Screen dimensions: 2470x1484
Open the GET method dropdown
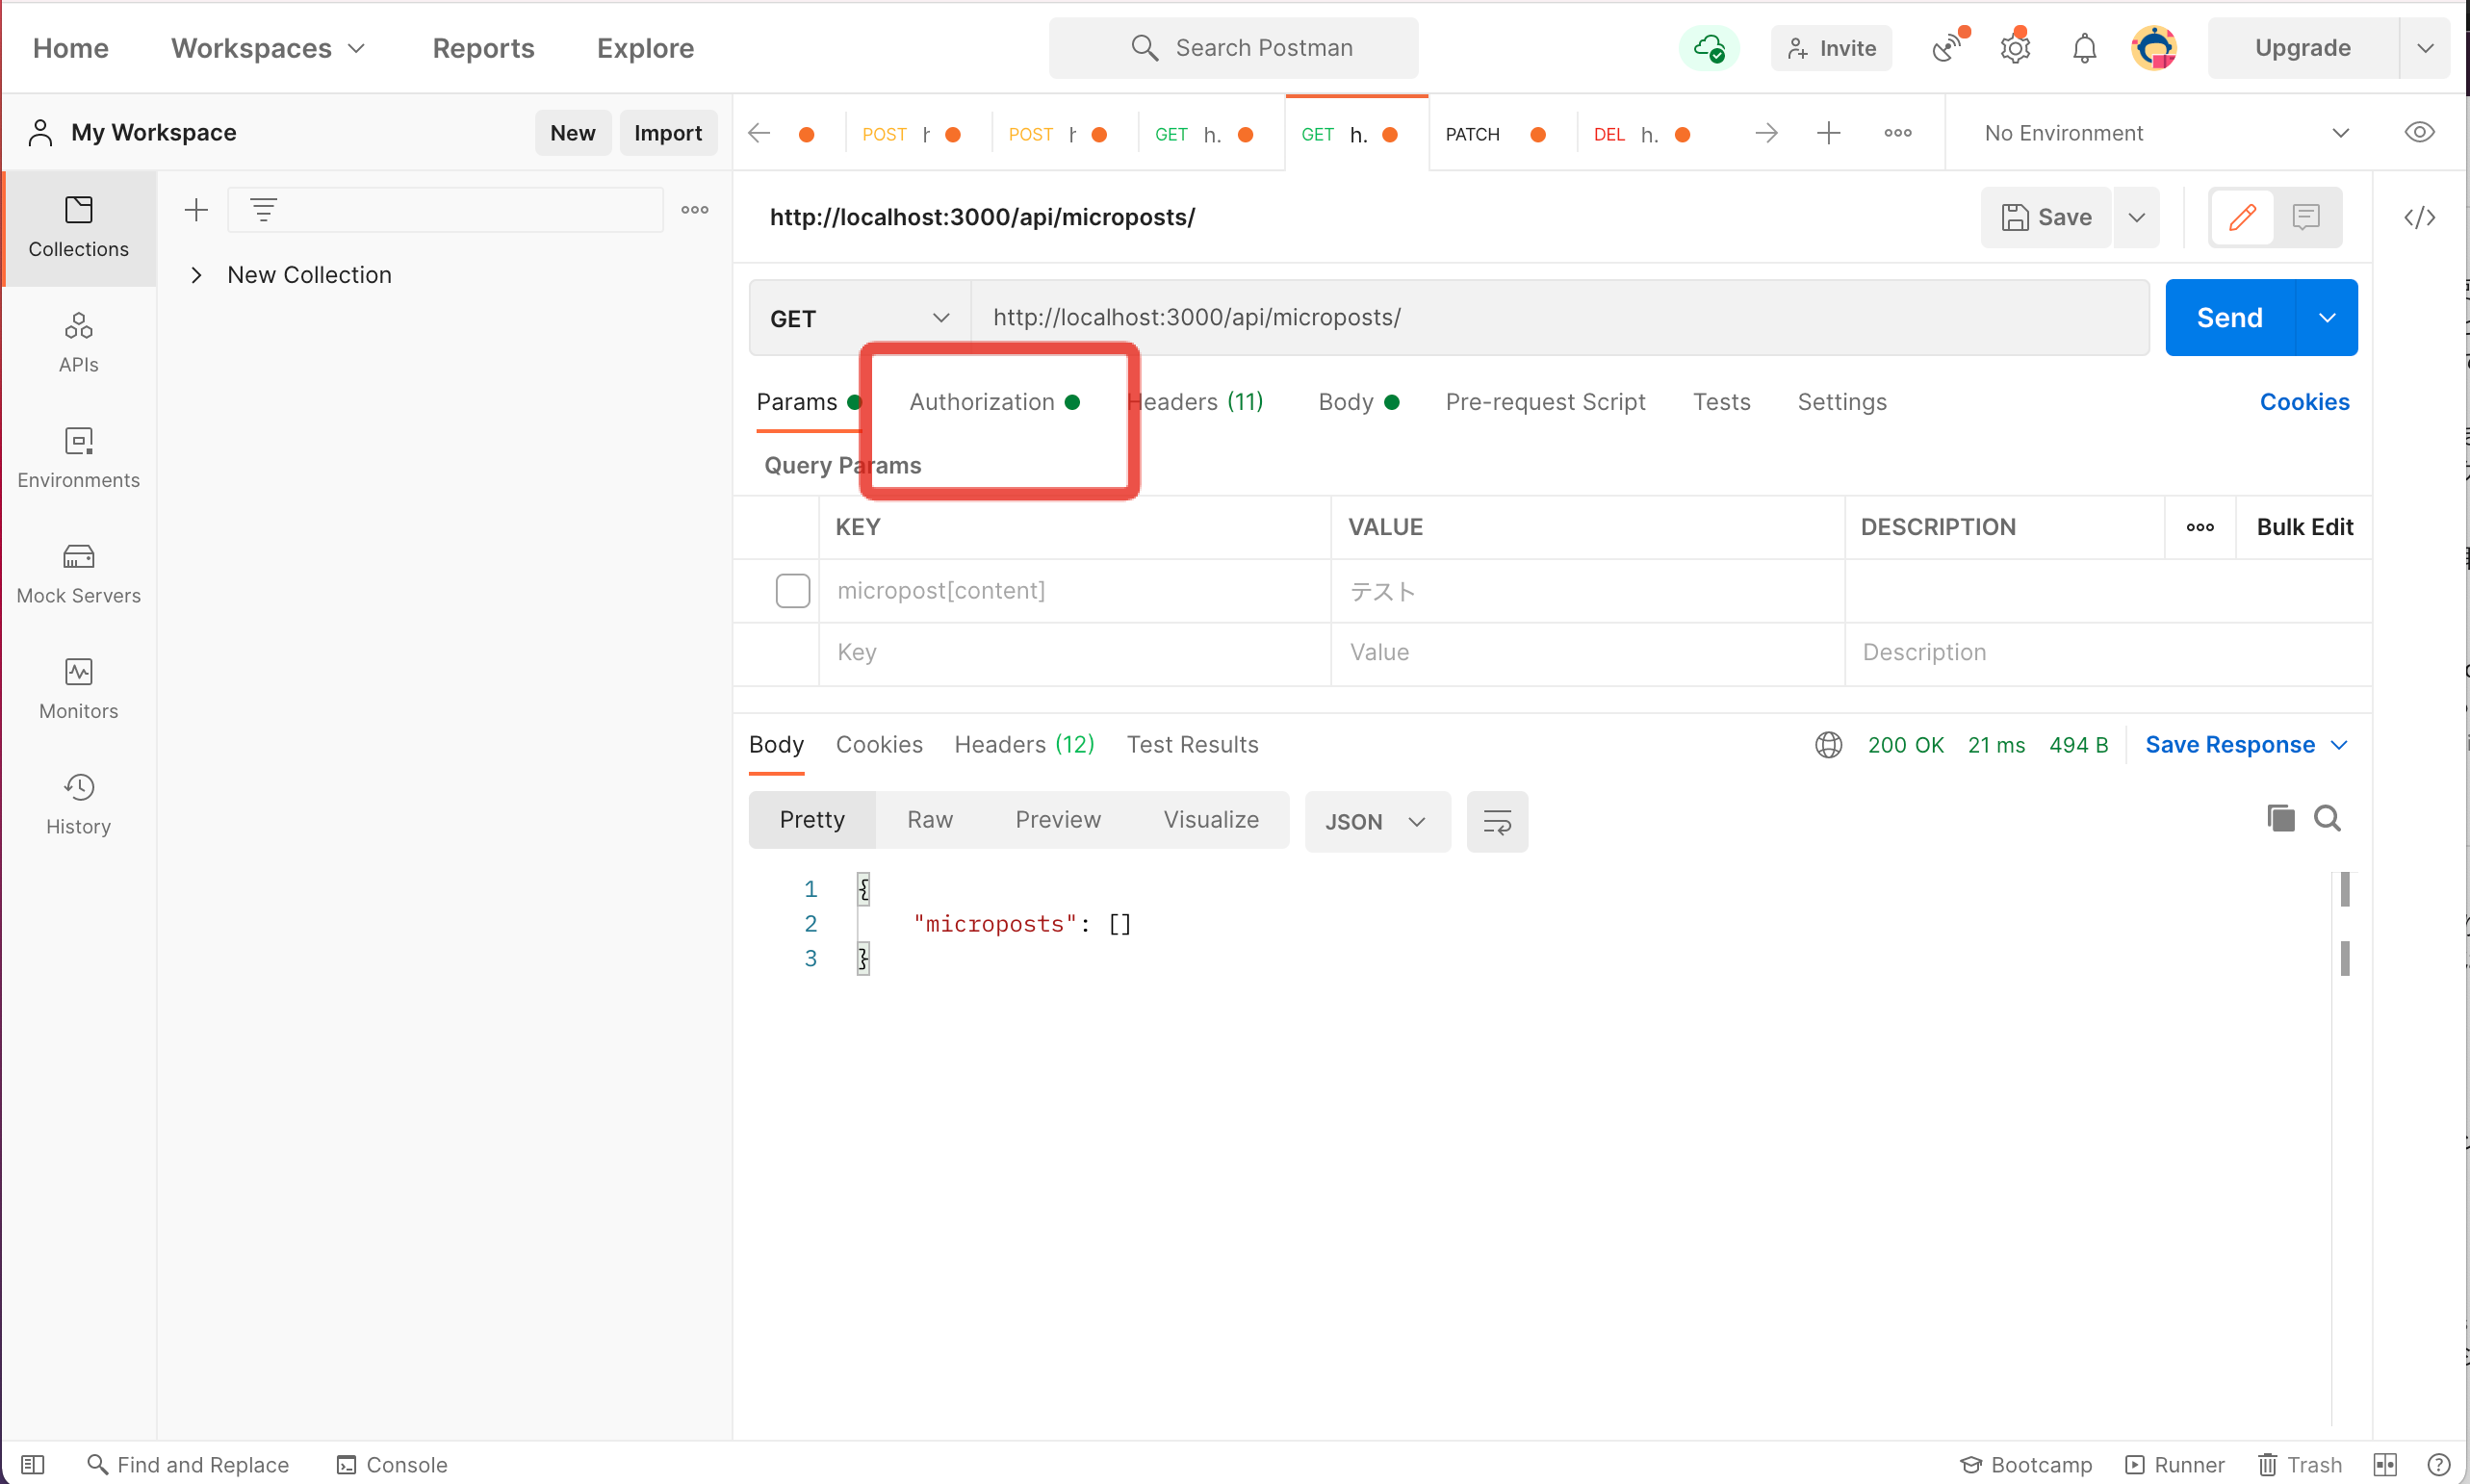click(x=858, y=317)
